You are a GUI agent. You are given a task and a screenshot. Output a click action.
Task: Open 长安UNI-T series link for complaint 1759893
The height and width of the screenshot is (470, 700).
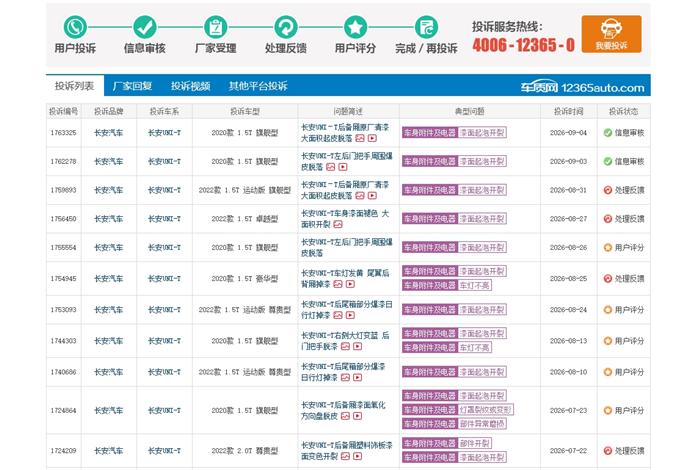pos(164,190)
